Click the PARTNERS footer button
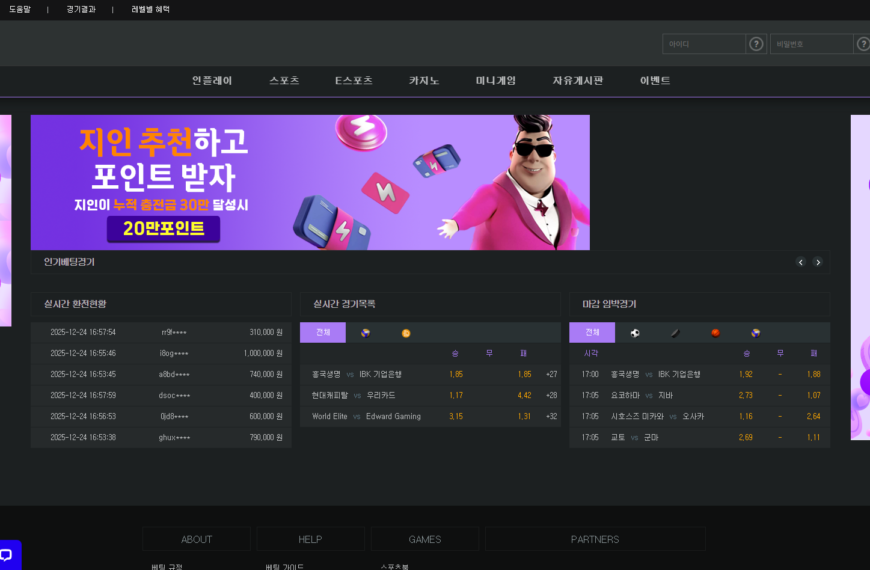Image resolution: width=870 pixels, height=570 pixels. tap(595, 539)
